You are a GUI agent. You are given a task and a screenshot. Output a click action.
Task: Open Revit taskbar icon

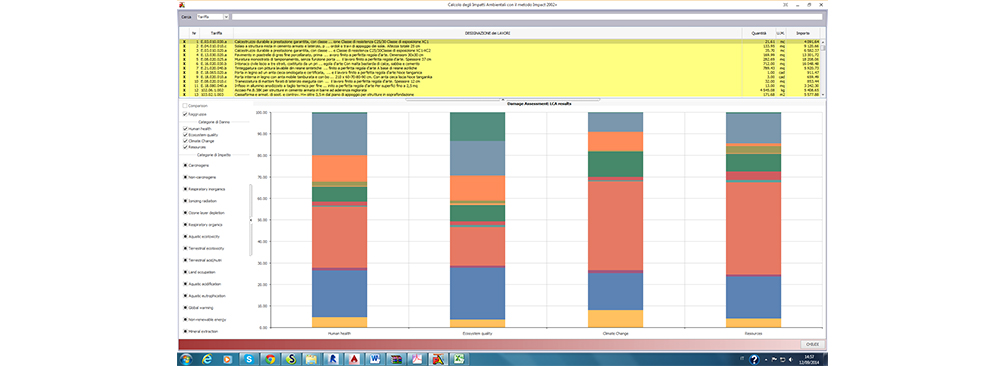point(333,359)
